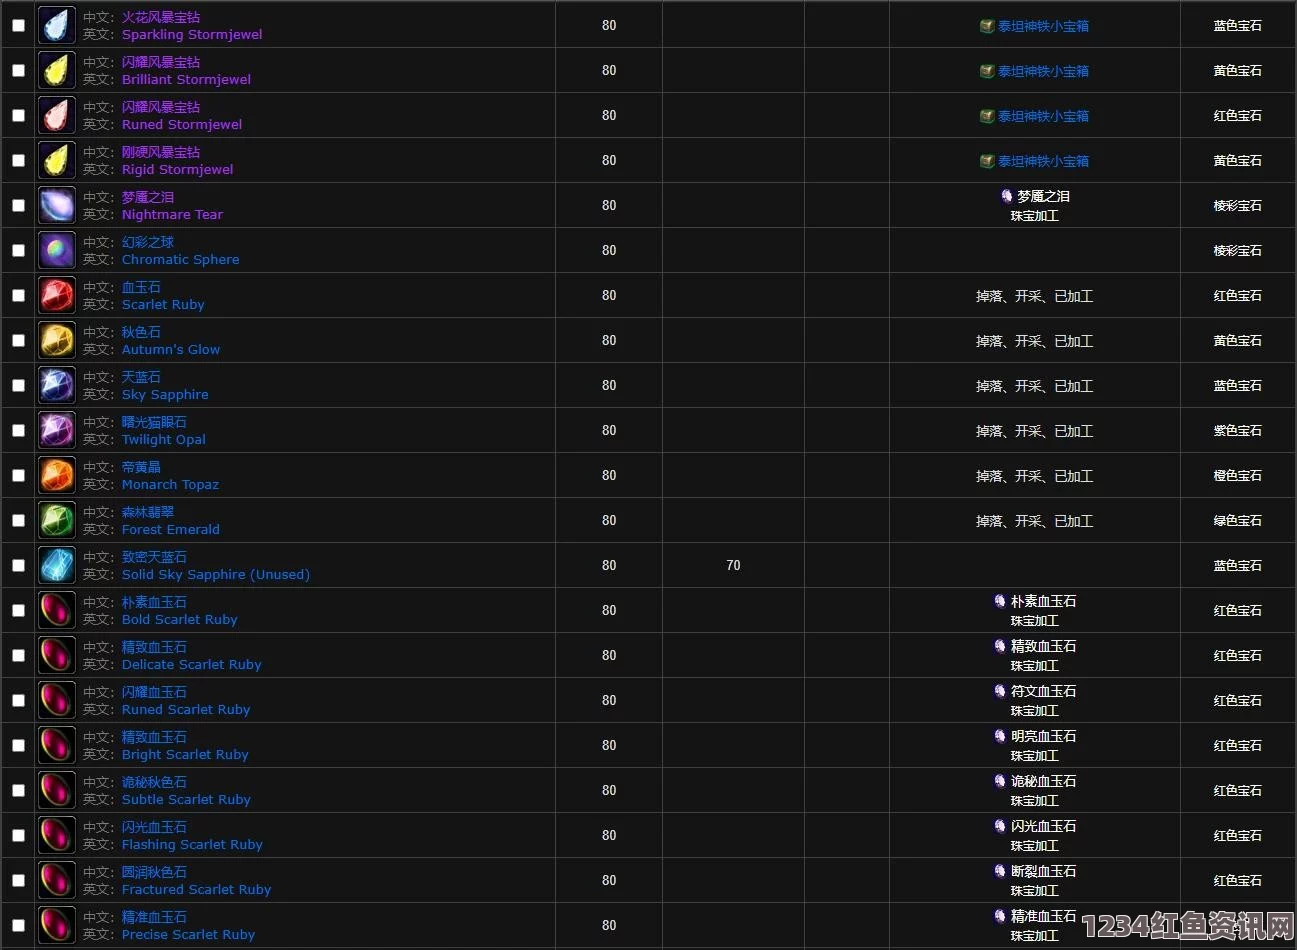The height and width of the screenshot is (950, 1297).
Task: Click the 80 level in Forest Emerald row
Action: pyautogui.click(x=609, y=520)
